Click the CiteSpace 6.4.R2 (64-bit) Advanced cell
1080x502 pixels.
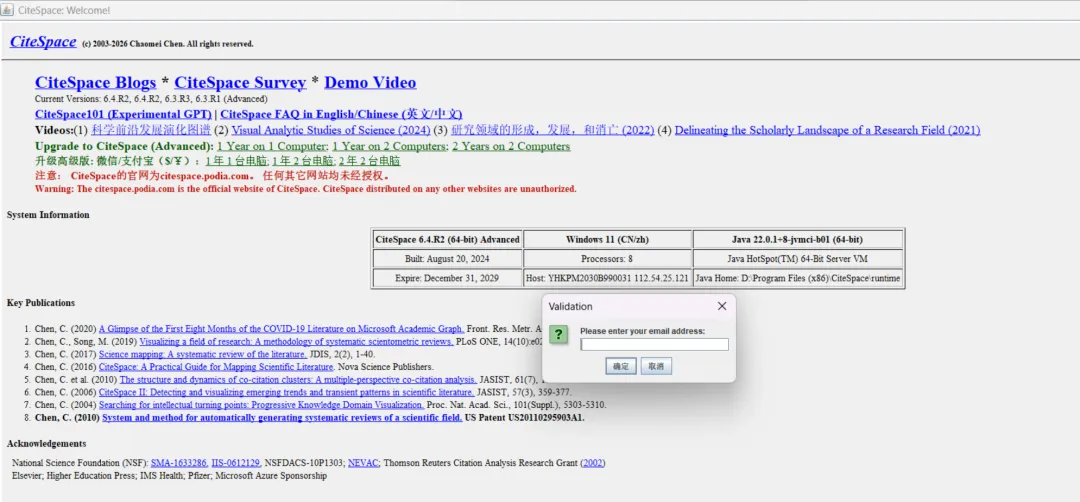pos(447,240)
